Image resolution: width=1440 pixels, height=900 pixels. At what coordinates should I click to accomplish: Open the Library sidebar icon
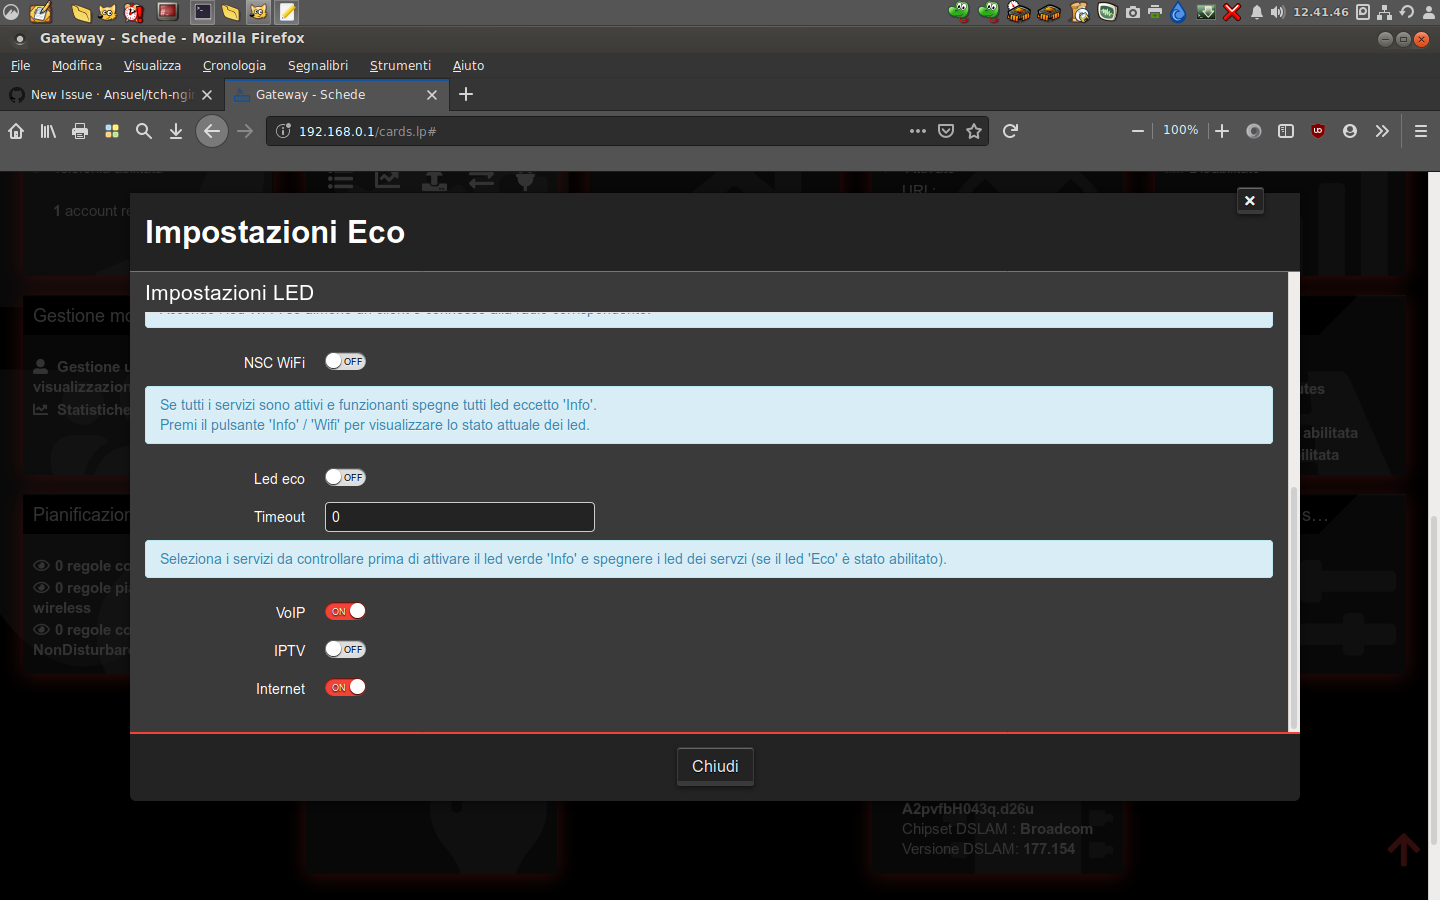47,131
